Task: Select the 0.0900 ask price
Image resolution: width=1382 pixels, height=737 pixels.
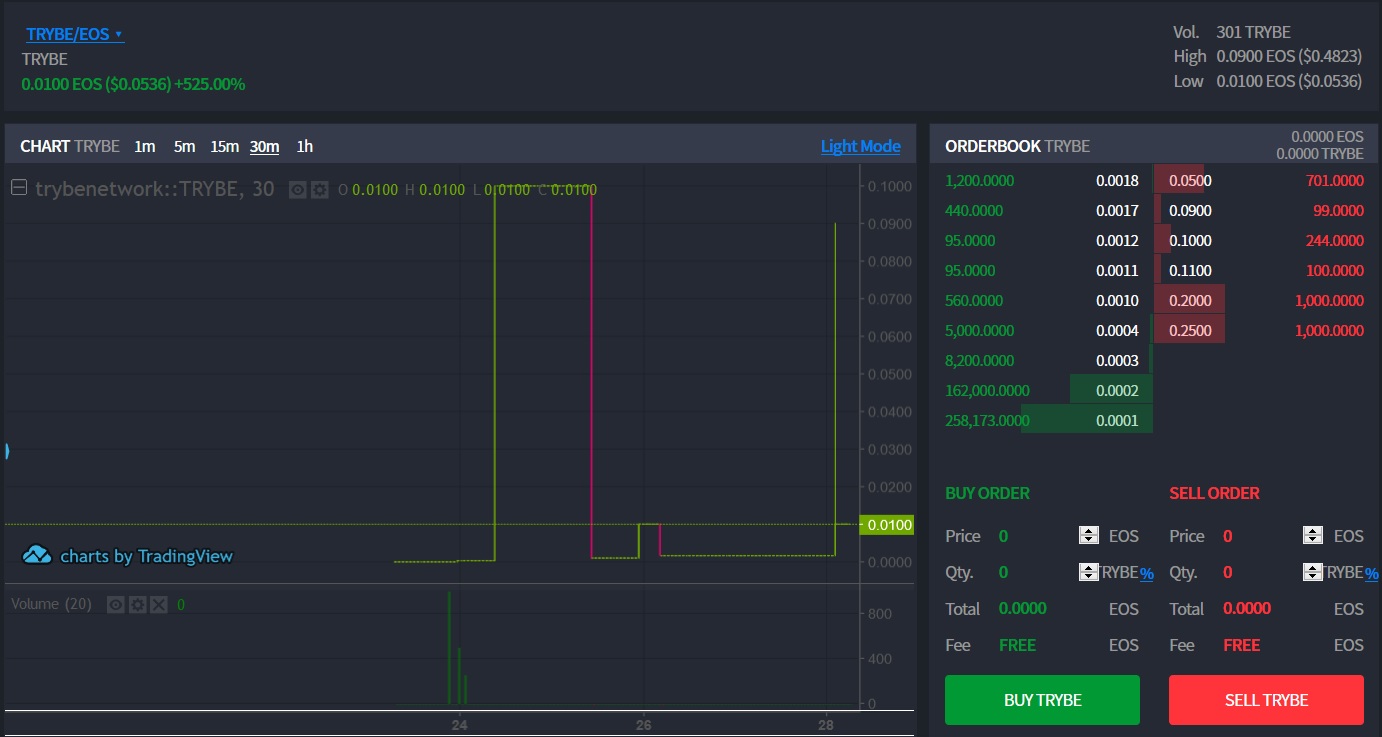Action: click(x=1190, y=211)
